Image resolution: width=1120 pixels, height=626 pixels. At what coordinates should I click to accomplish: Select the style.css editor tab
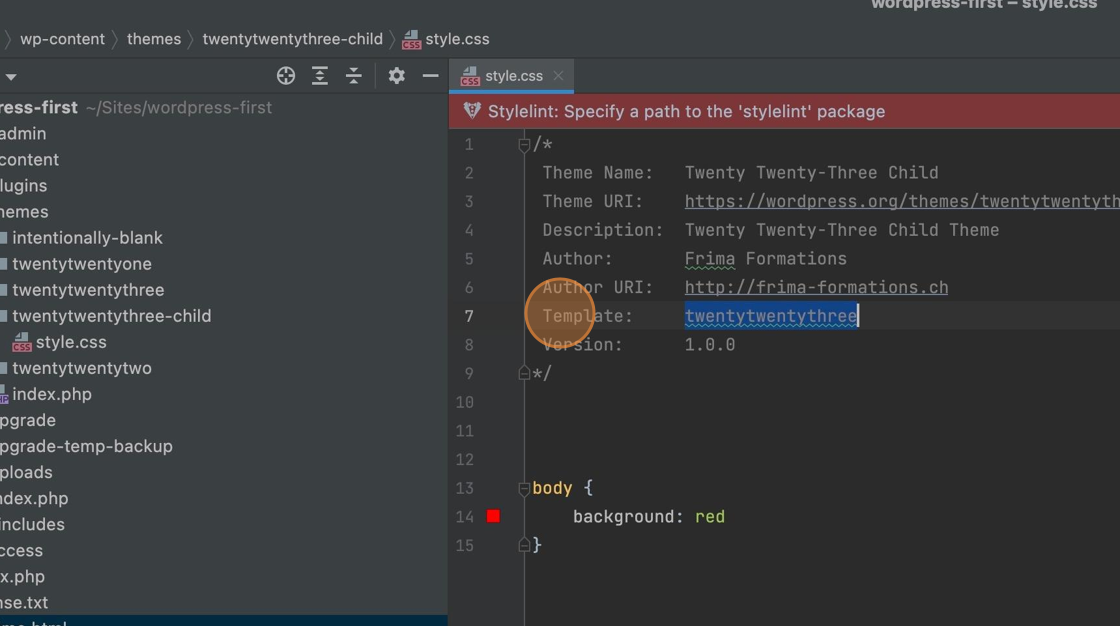(513, 76)
